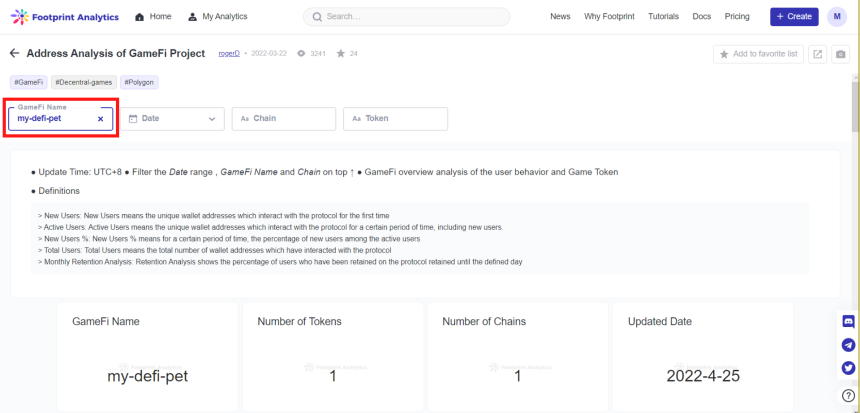The image size is (860, 413).
Task: Open the Telegram icon link
Action: [848, 345]
